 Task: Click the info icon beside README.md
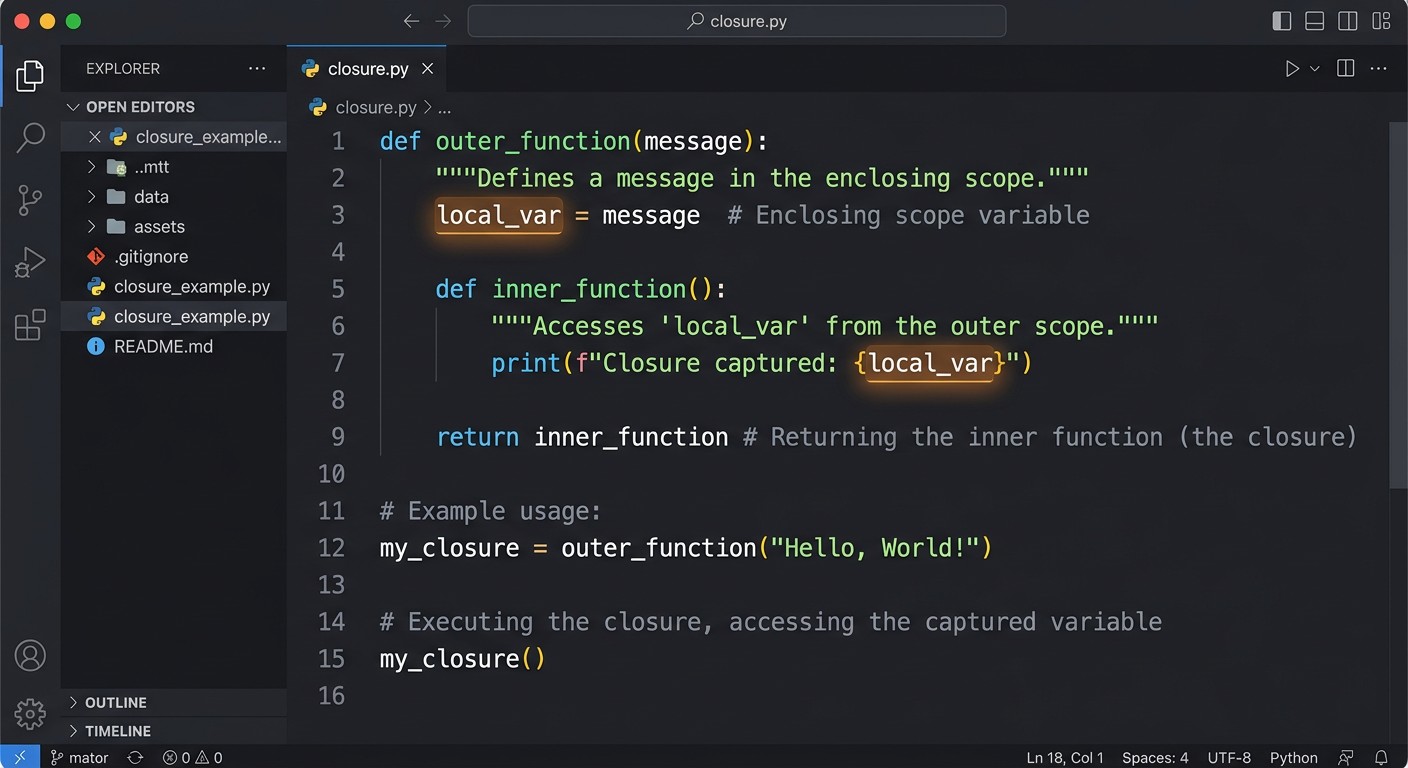coord(96,347)
